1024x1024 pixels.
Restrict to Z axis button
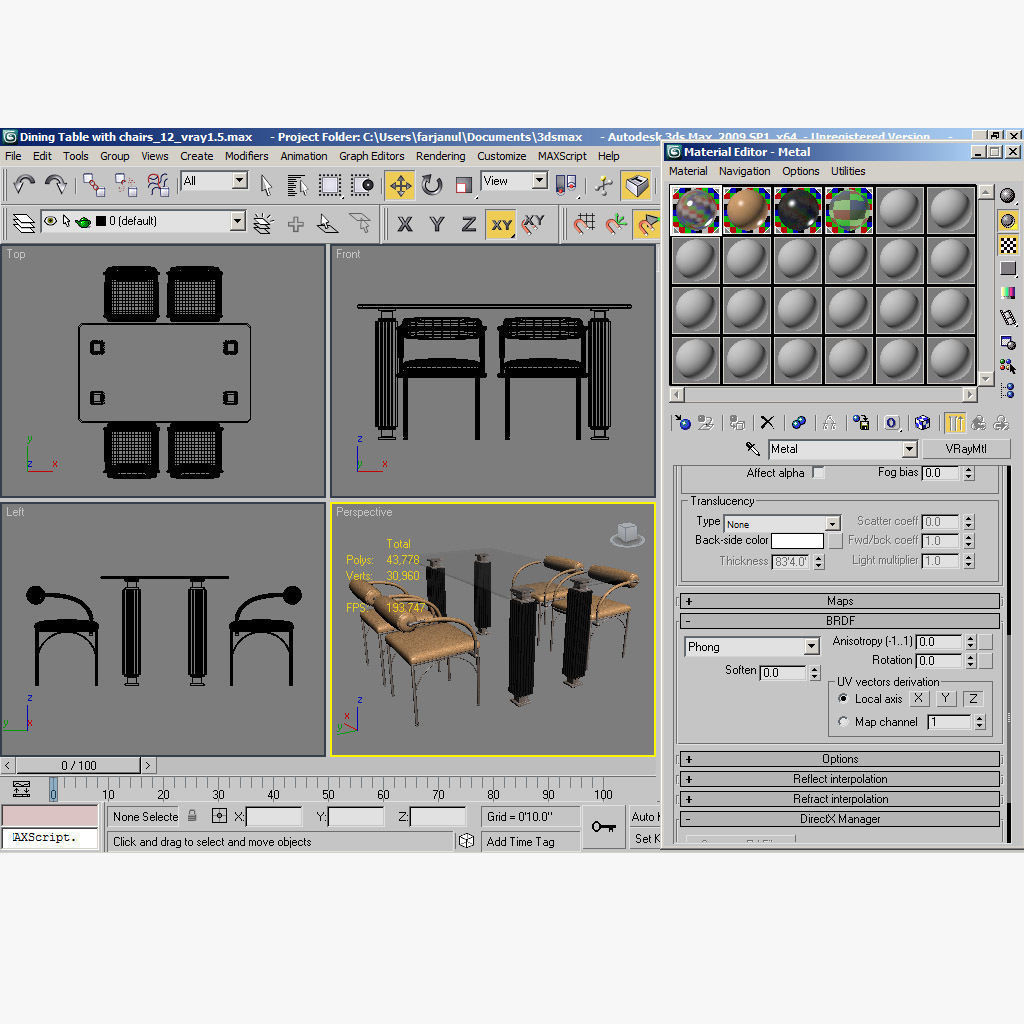click(x=468, y=224)
